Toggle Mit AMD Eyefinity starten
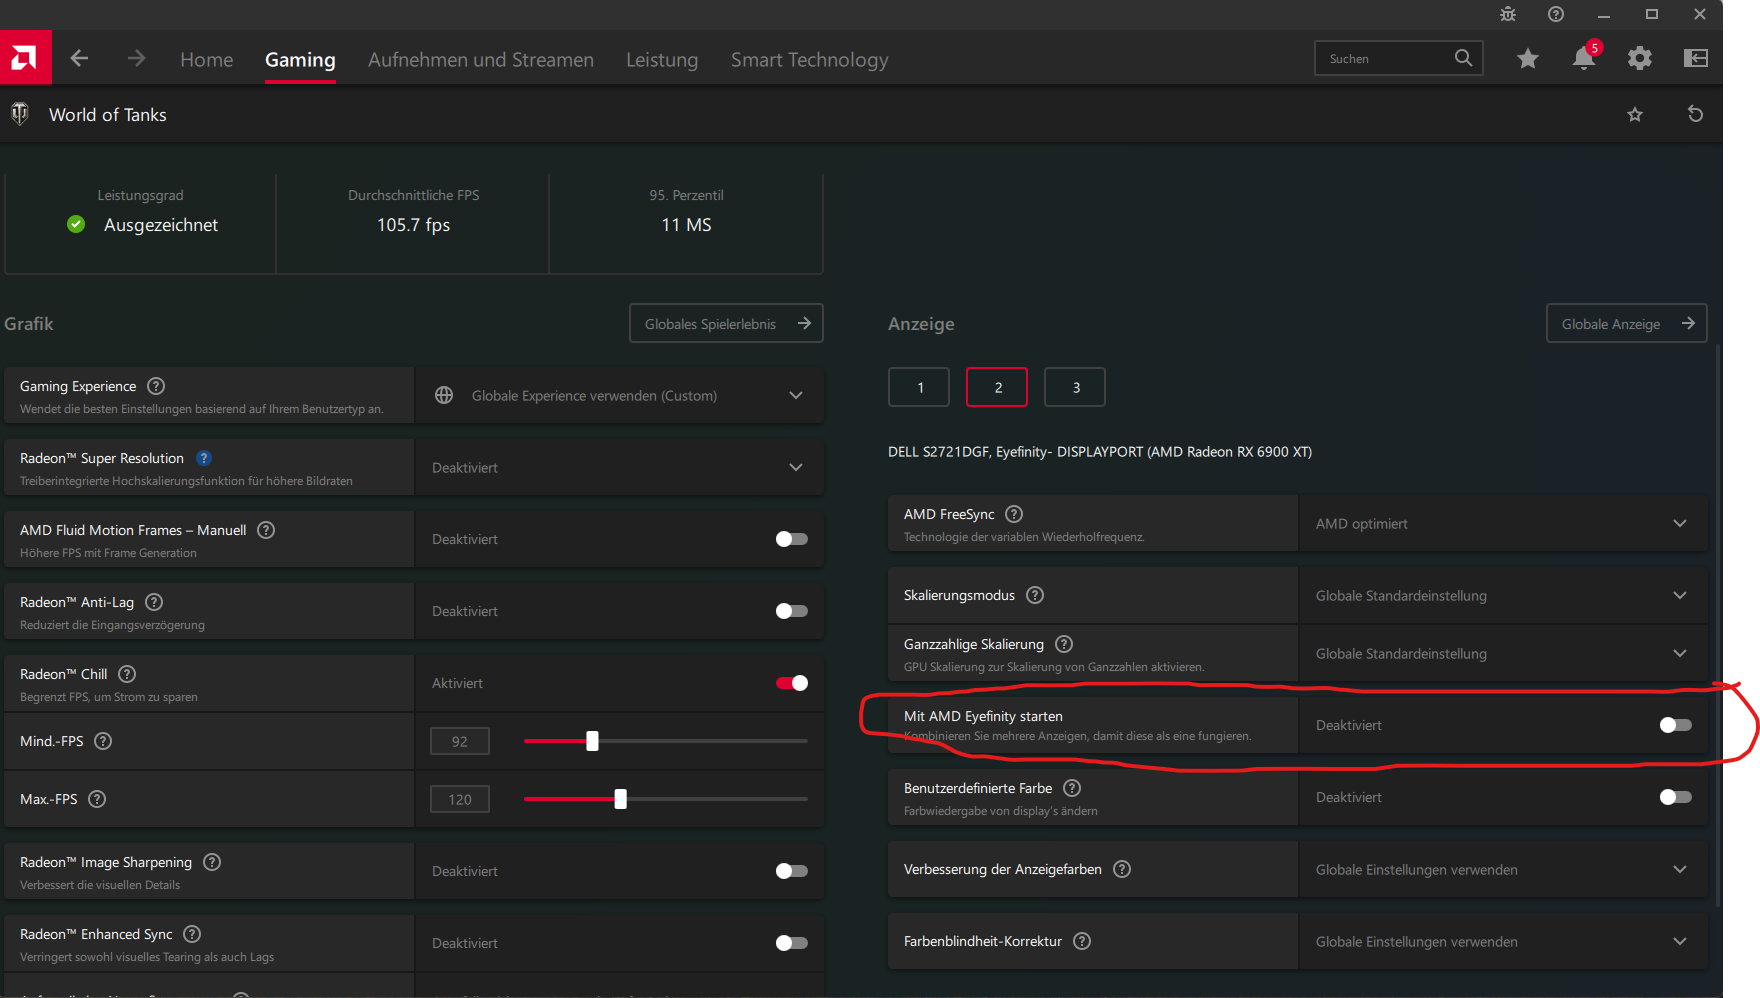1760x998 pixels. pyautogui.click(x=1675, y=725)
